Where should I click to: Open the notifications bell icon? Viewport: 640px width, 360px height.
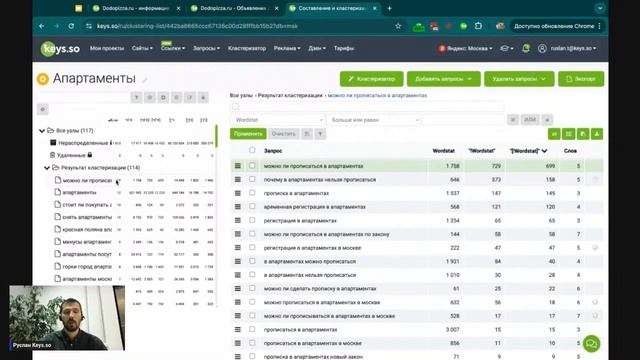[x=526, y=48]
